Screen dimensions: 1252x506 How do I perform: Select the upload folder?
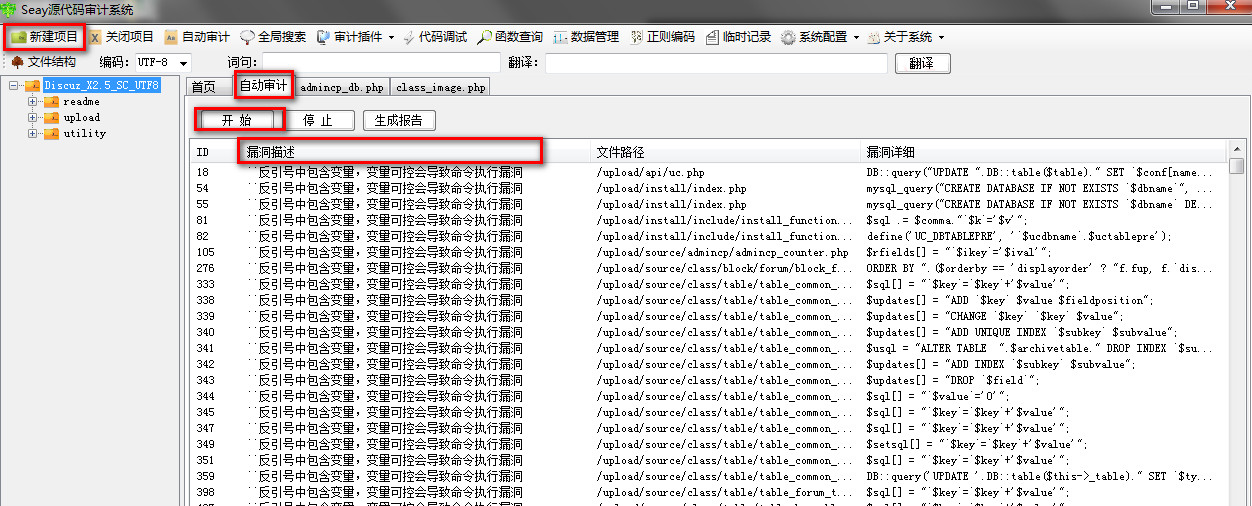click(81, 117)
